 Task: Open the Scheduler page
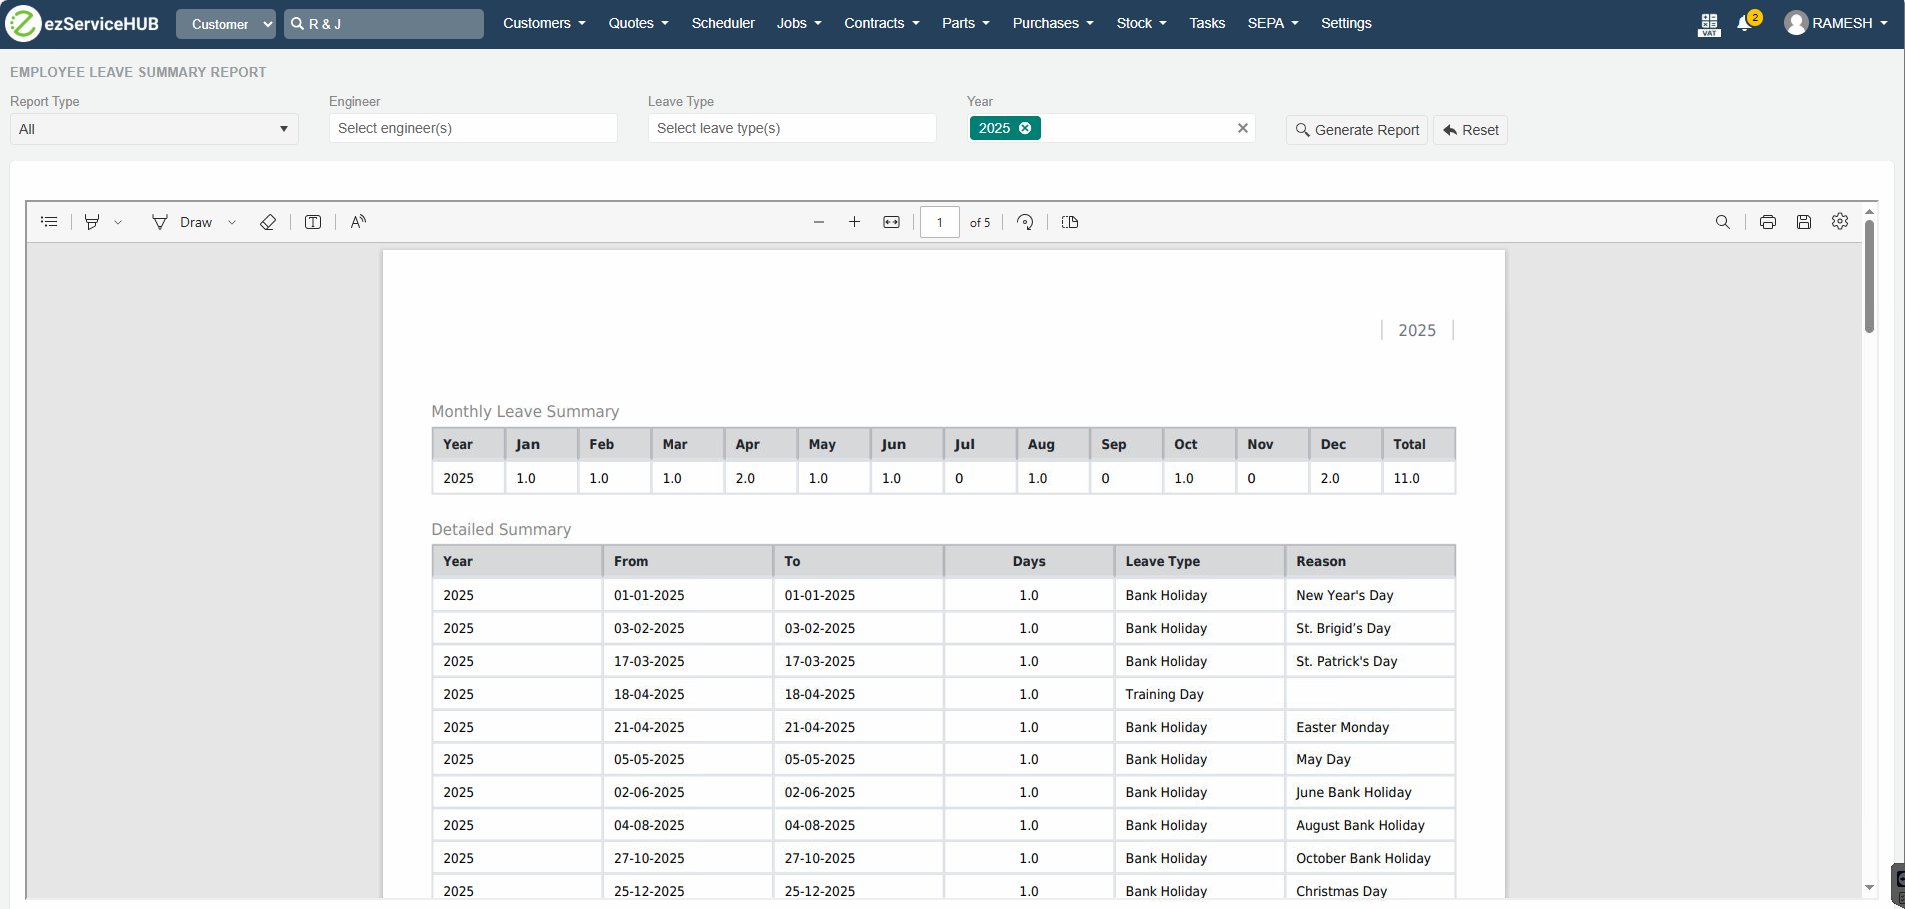click(723, 23)
